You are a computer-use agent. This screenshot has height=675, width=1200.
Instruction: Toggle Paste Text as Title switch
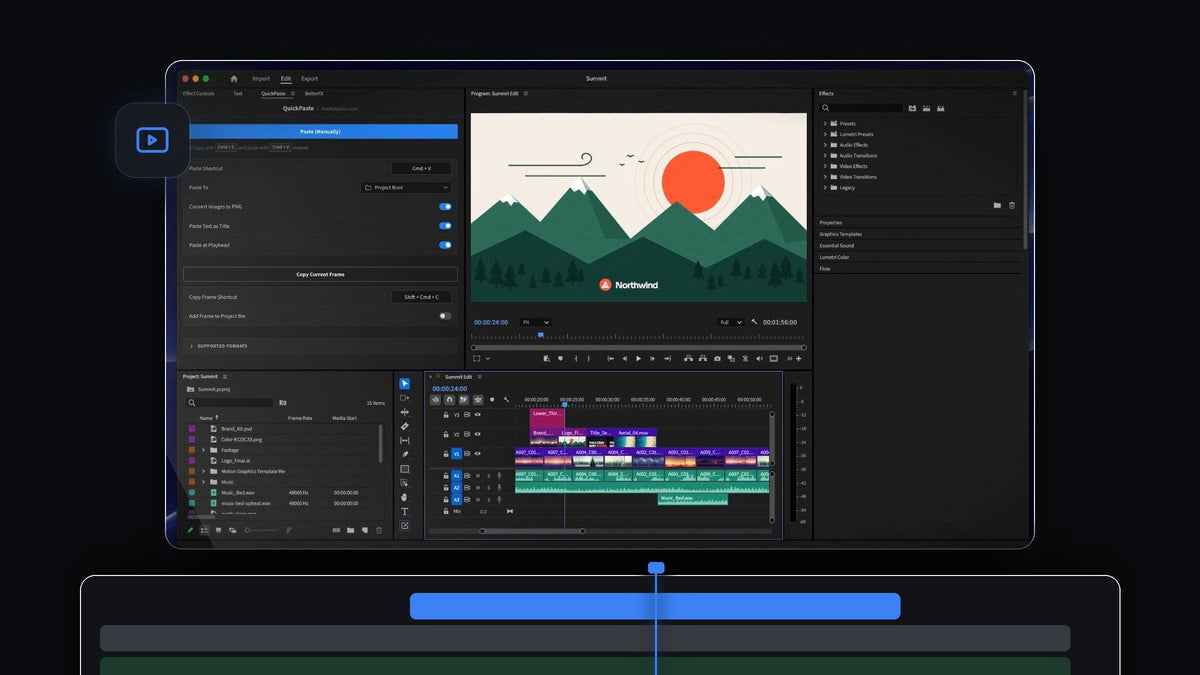(445, 225)
